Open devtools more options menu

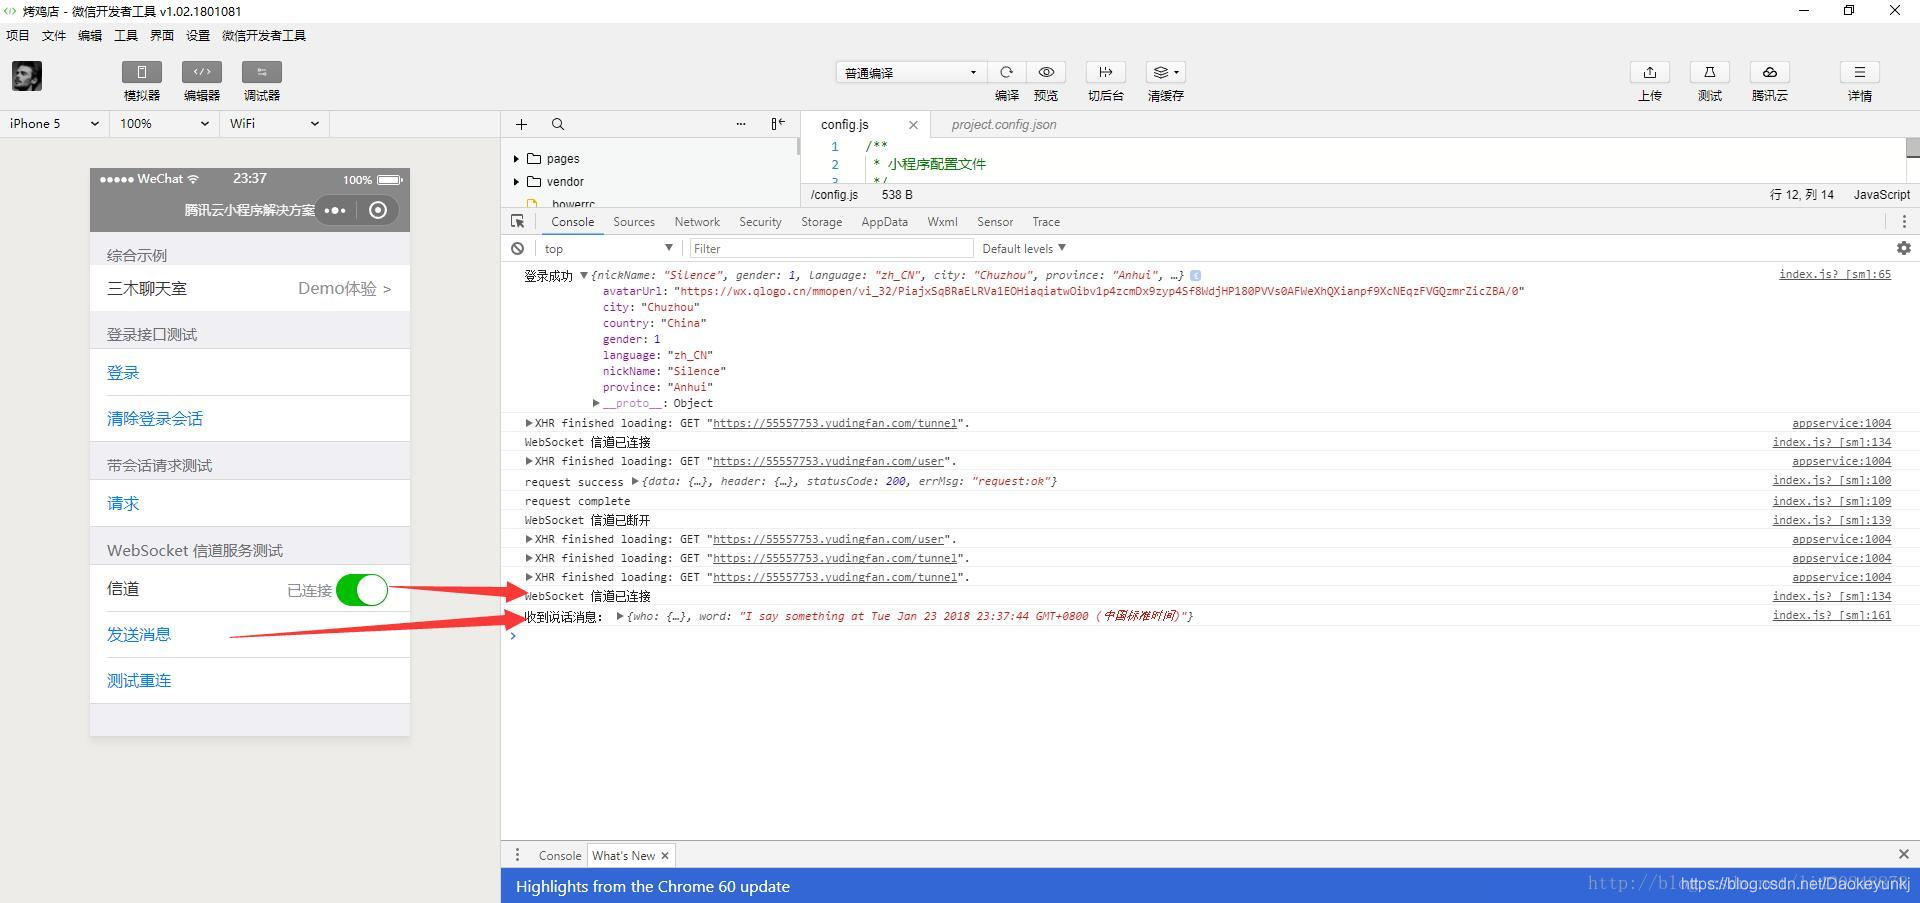coord(1904,221)
